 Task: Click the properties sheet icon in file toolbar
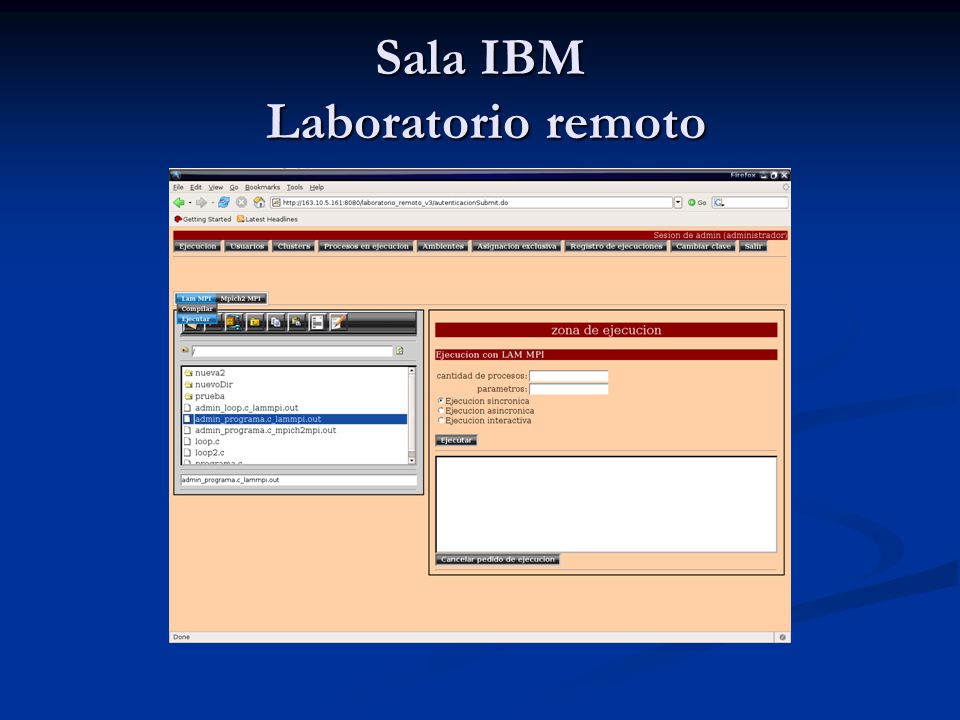(x=317, y=322)
